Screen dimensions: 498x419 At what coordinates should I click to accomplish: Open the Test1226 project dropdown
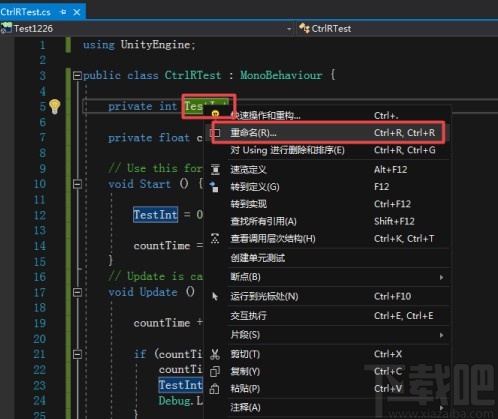(x=289, y=29)
